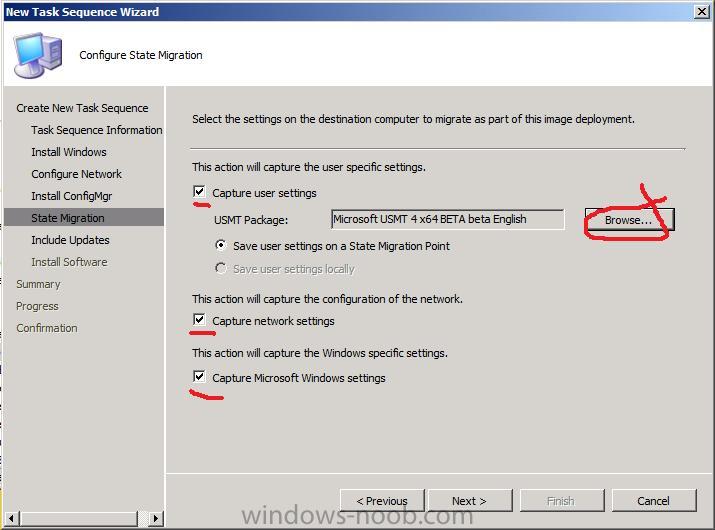Go to Install Windows step
The width and height of the screenshot is (715, 530).
click(x=69, y=152)
